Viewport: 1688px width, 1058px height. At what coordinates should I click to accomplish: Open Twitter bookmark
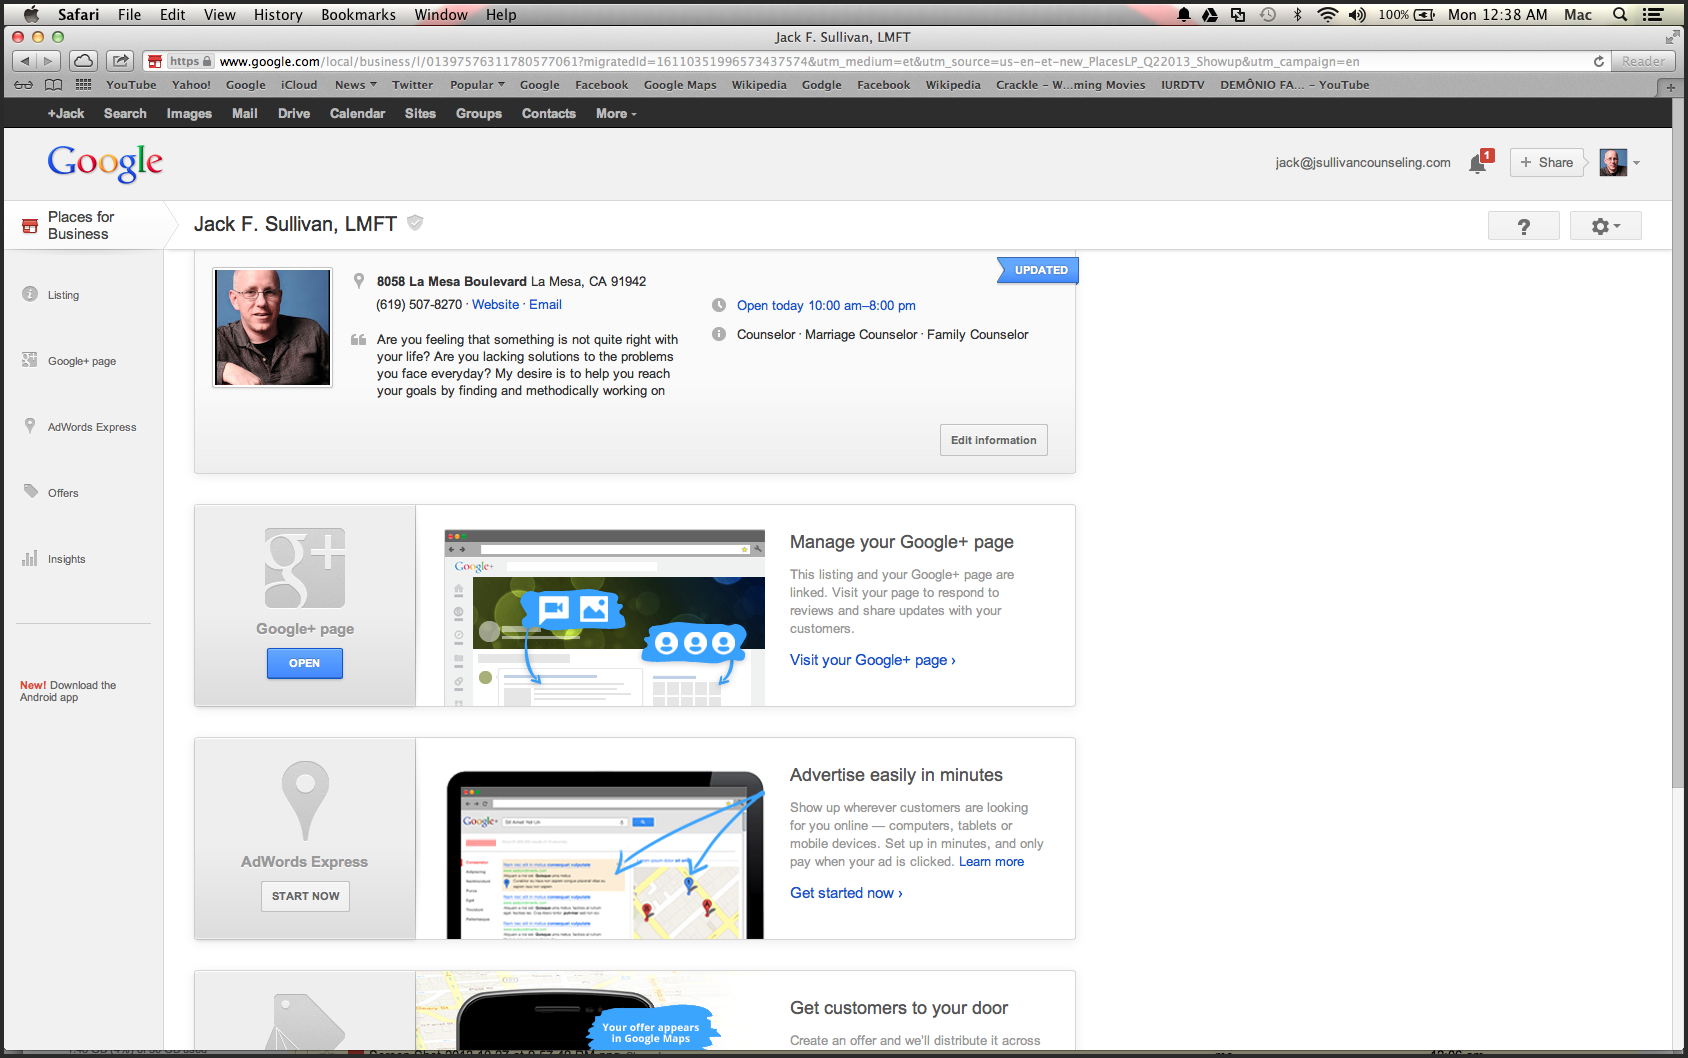(x=412, y=85)
